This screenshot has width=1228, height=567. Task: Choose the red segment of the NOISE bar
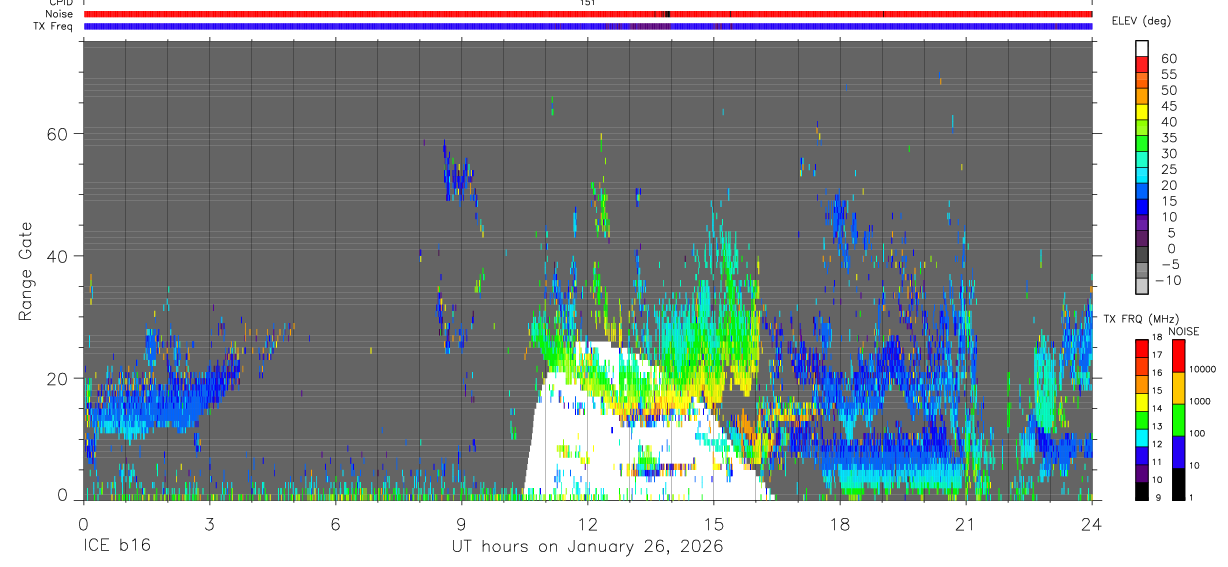pos(1178,356)
